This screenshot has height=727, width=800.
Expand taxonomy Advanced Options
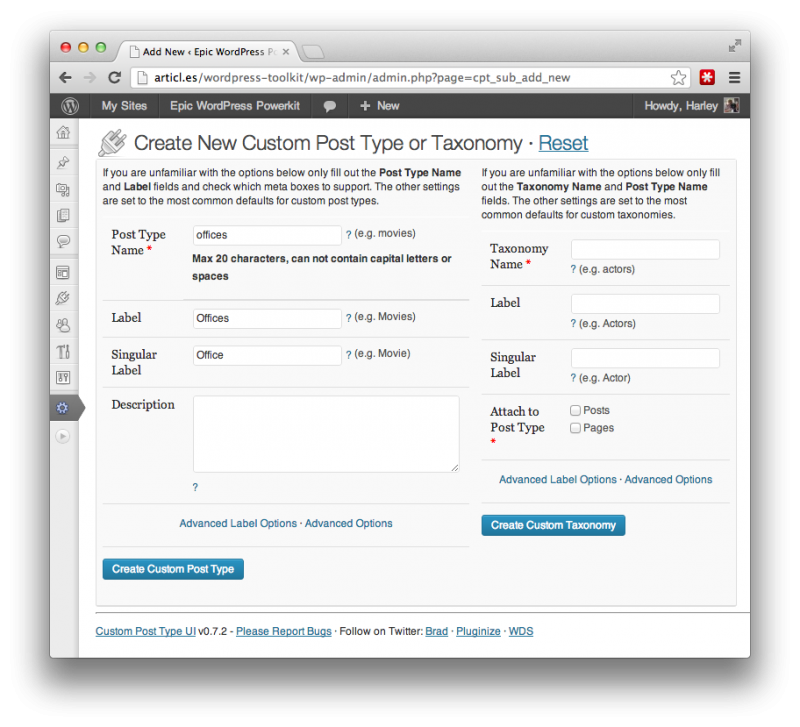[x=668, y=480]
